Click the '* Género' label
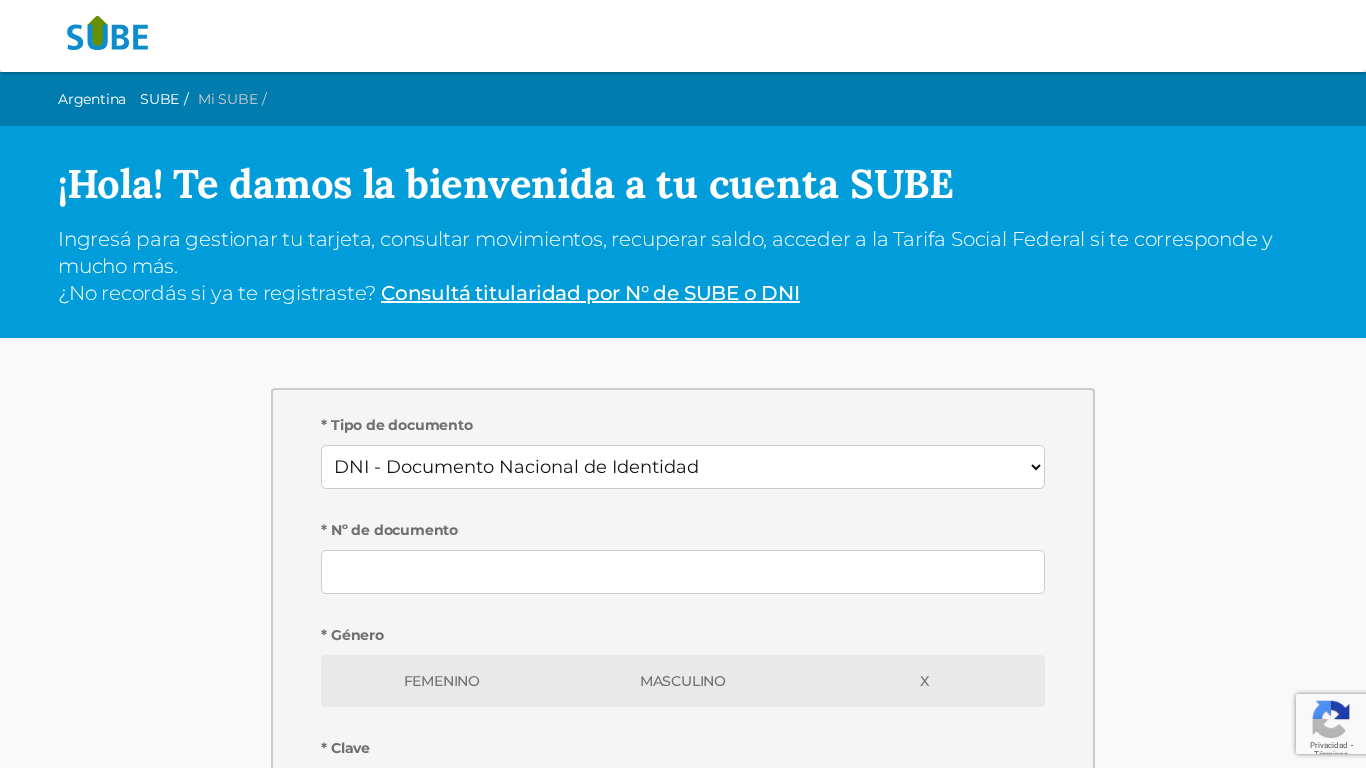Viewport: 1366px width, 768px height. coord(352,635)
